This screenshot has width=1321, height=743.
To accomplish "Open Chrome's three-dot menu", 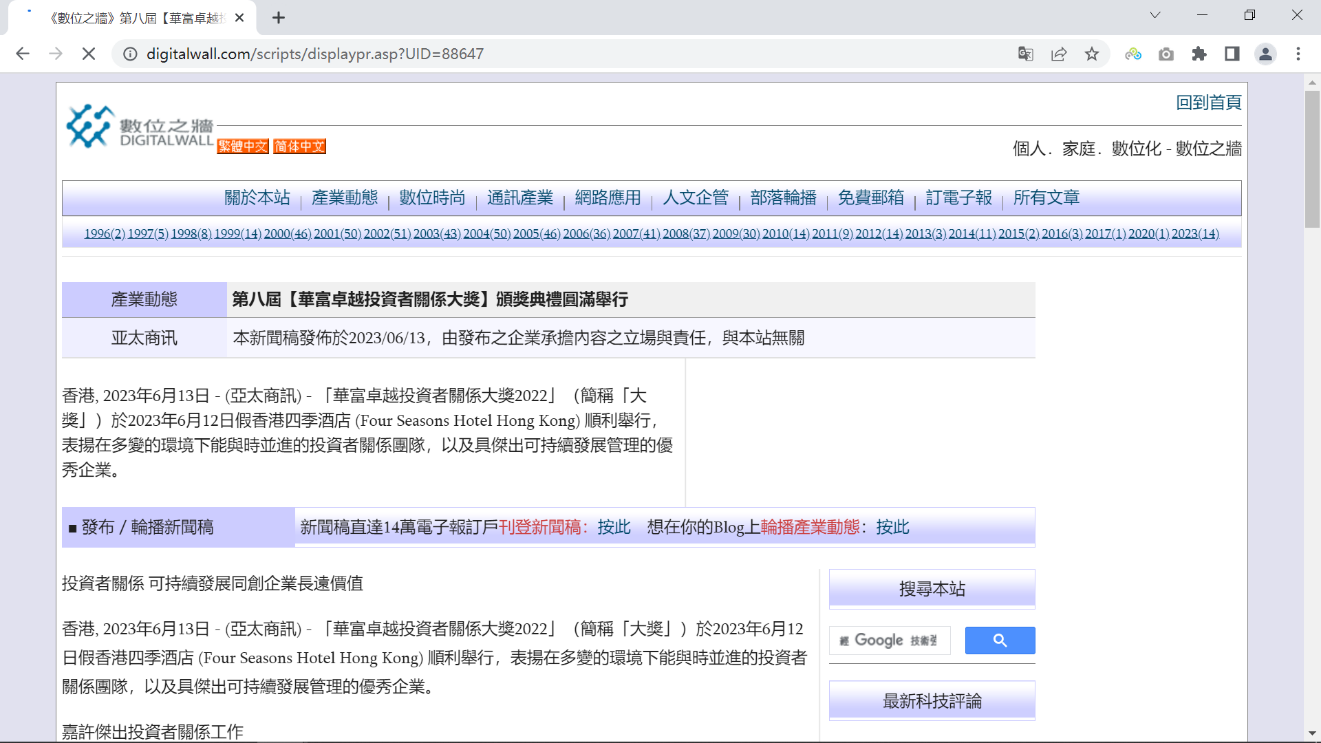I will [1298, 54].
